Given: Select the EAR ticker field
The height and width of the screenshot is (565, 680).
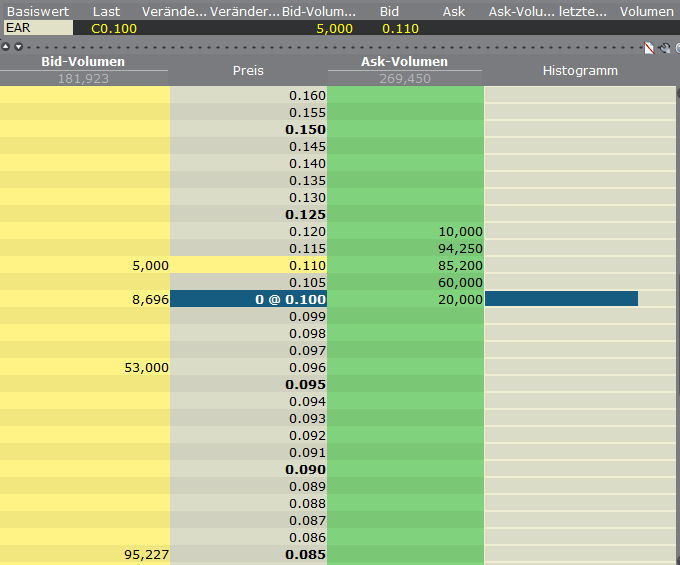Looking at the screenshot, I should point(37,28).
